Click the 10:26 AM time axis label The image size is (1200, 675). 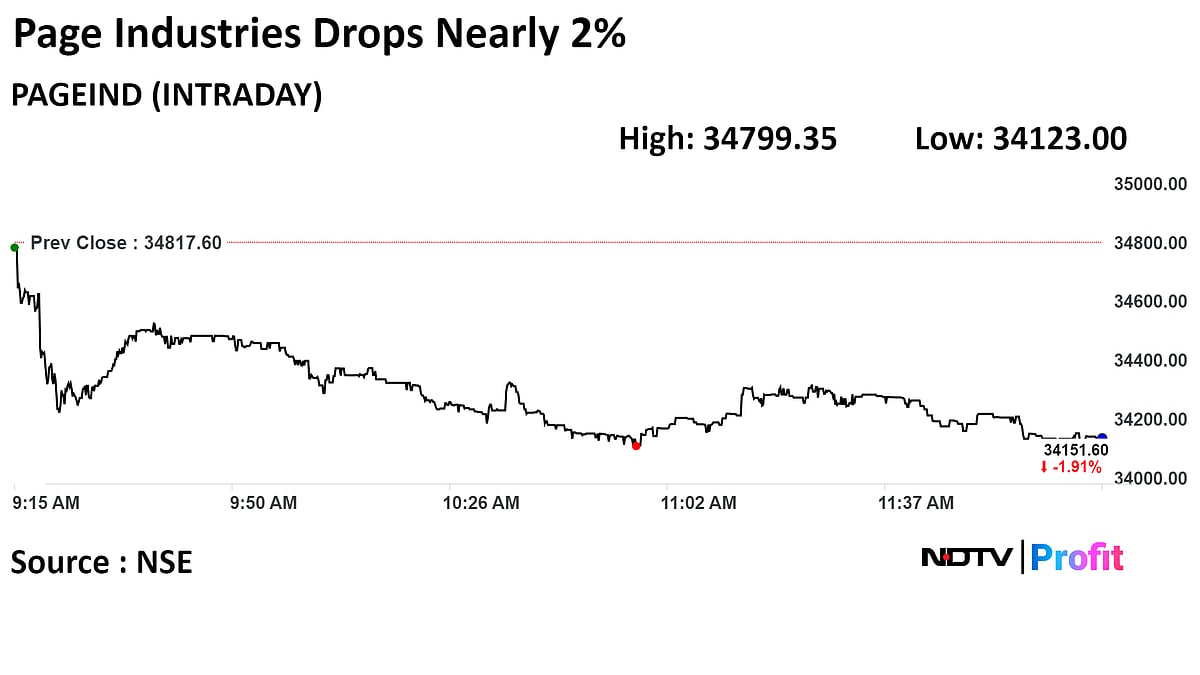[x=482, y=503]
